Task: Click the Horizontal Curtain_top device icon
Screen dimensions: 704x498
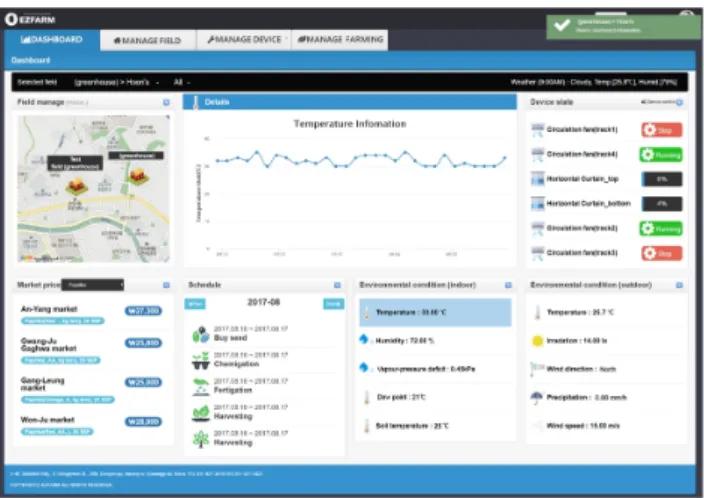Action: pos(537,179)
